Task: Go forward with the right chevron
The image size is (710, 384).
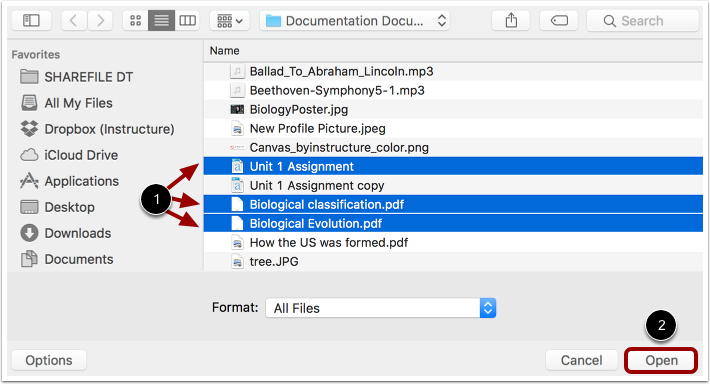Action: [100, 20]
